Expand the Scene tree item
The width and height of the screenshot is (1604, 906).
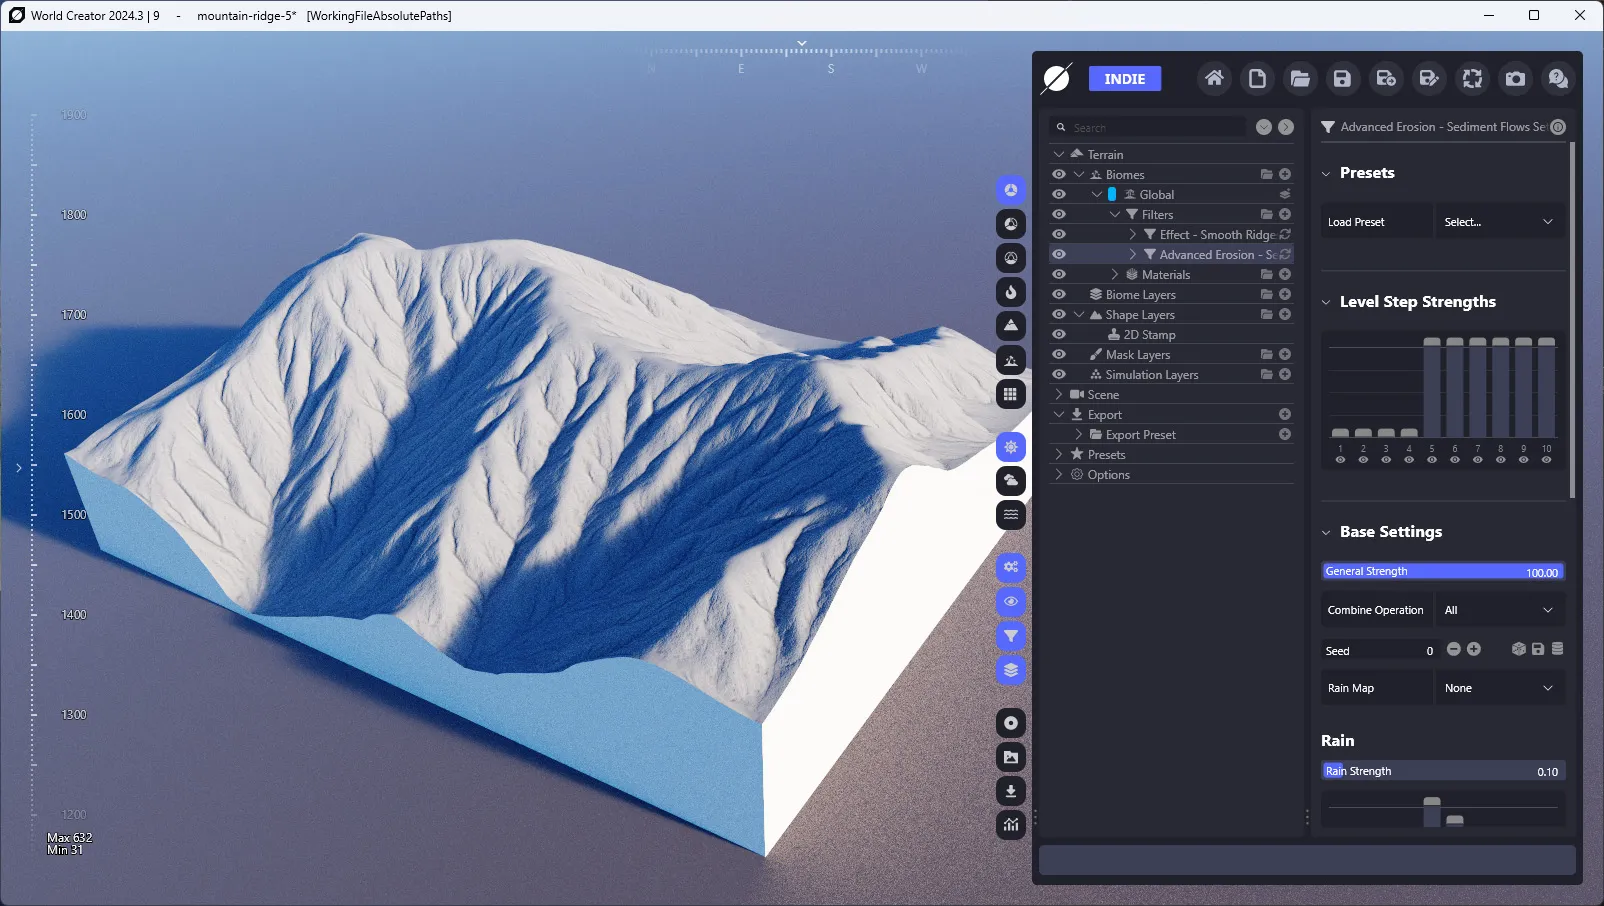pos(1059,394)
